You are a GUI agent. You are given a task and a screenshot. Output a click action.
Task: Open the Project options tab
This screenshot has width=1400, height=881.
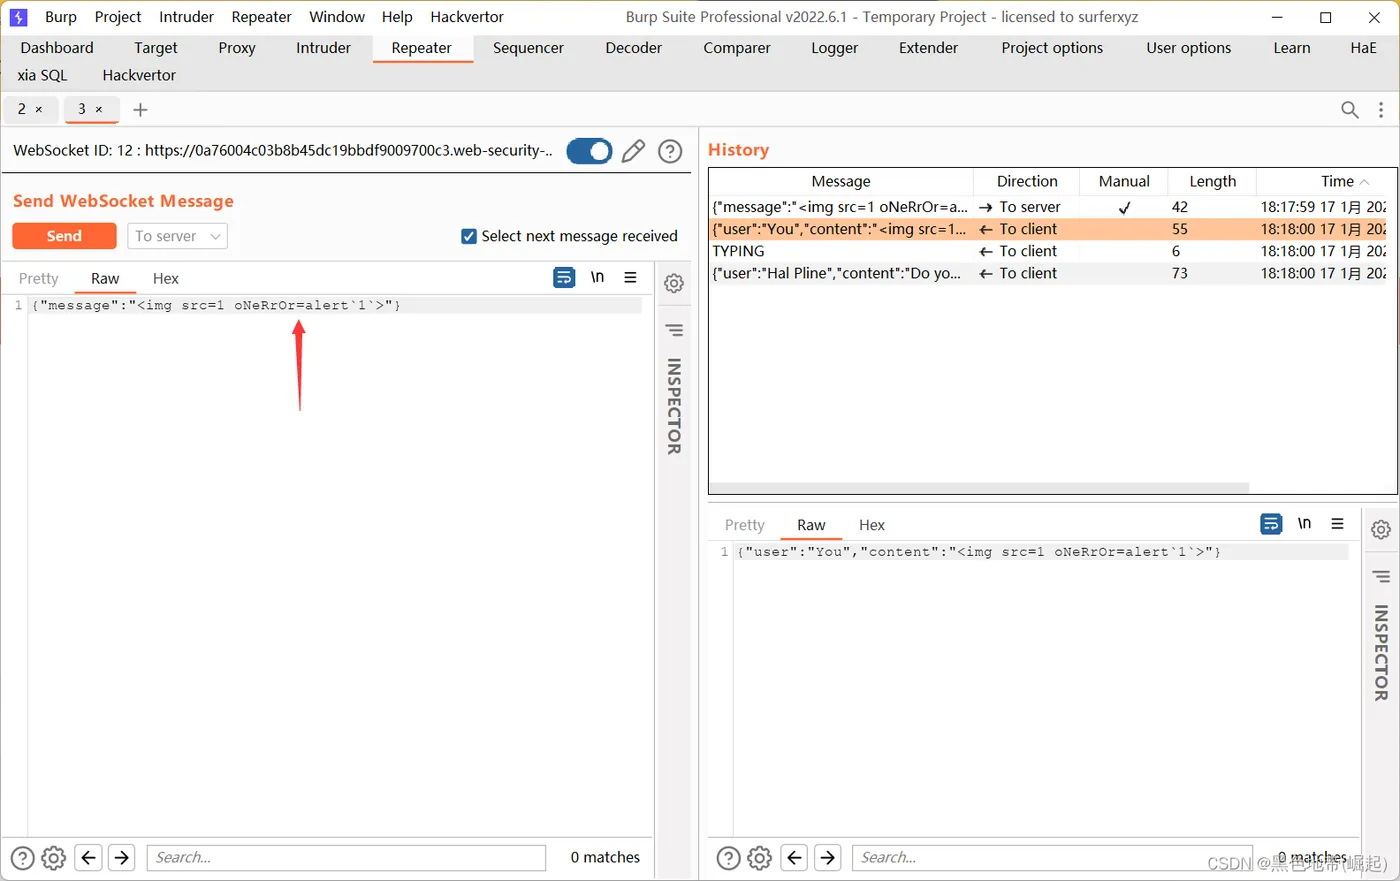coord(1052,48)
